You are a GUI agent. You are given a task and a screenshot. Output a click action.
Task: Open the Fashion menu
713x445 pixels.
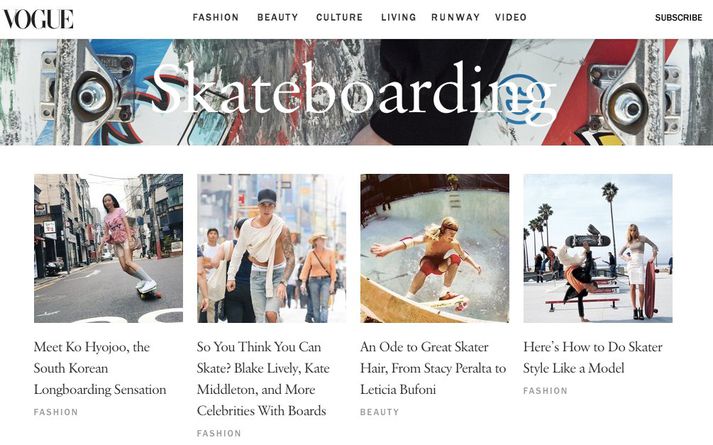(x=216, y=17)
